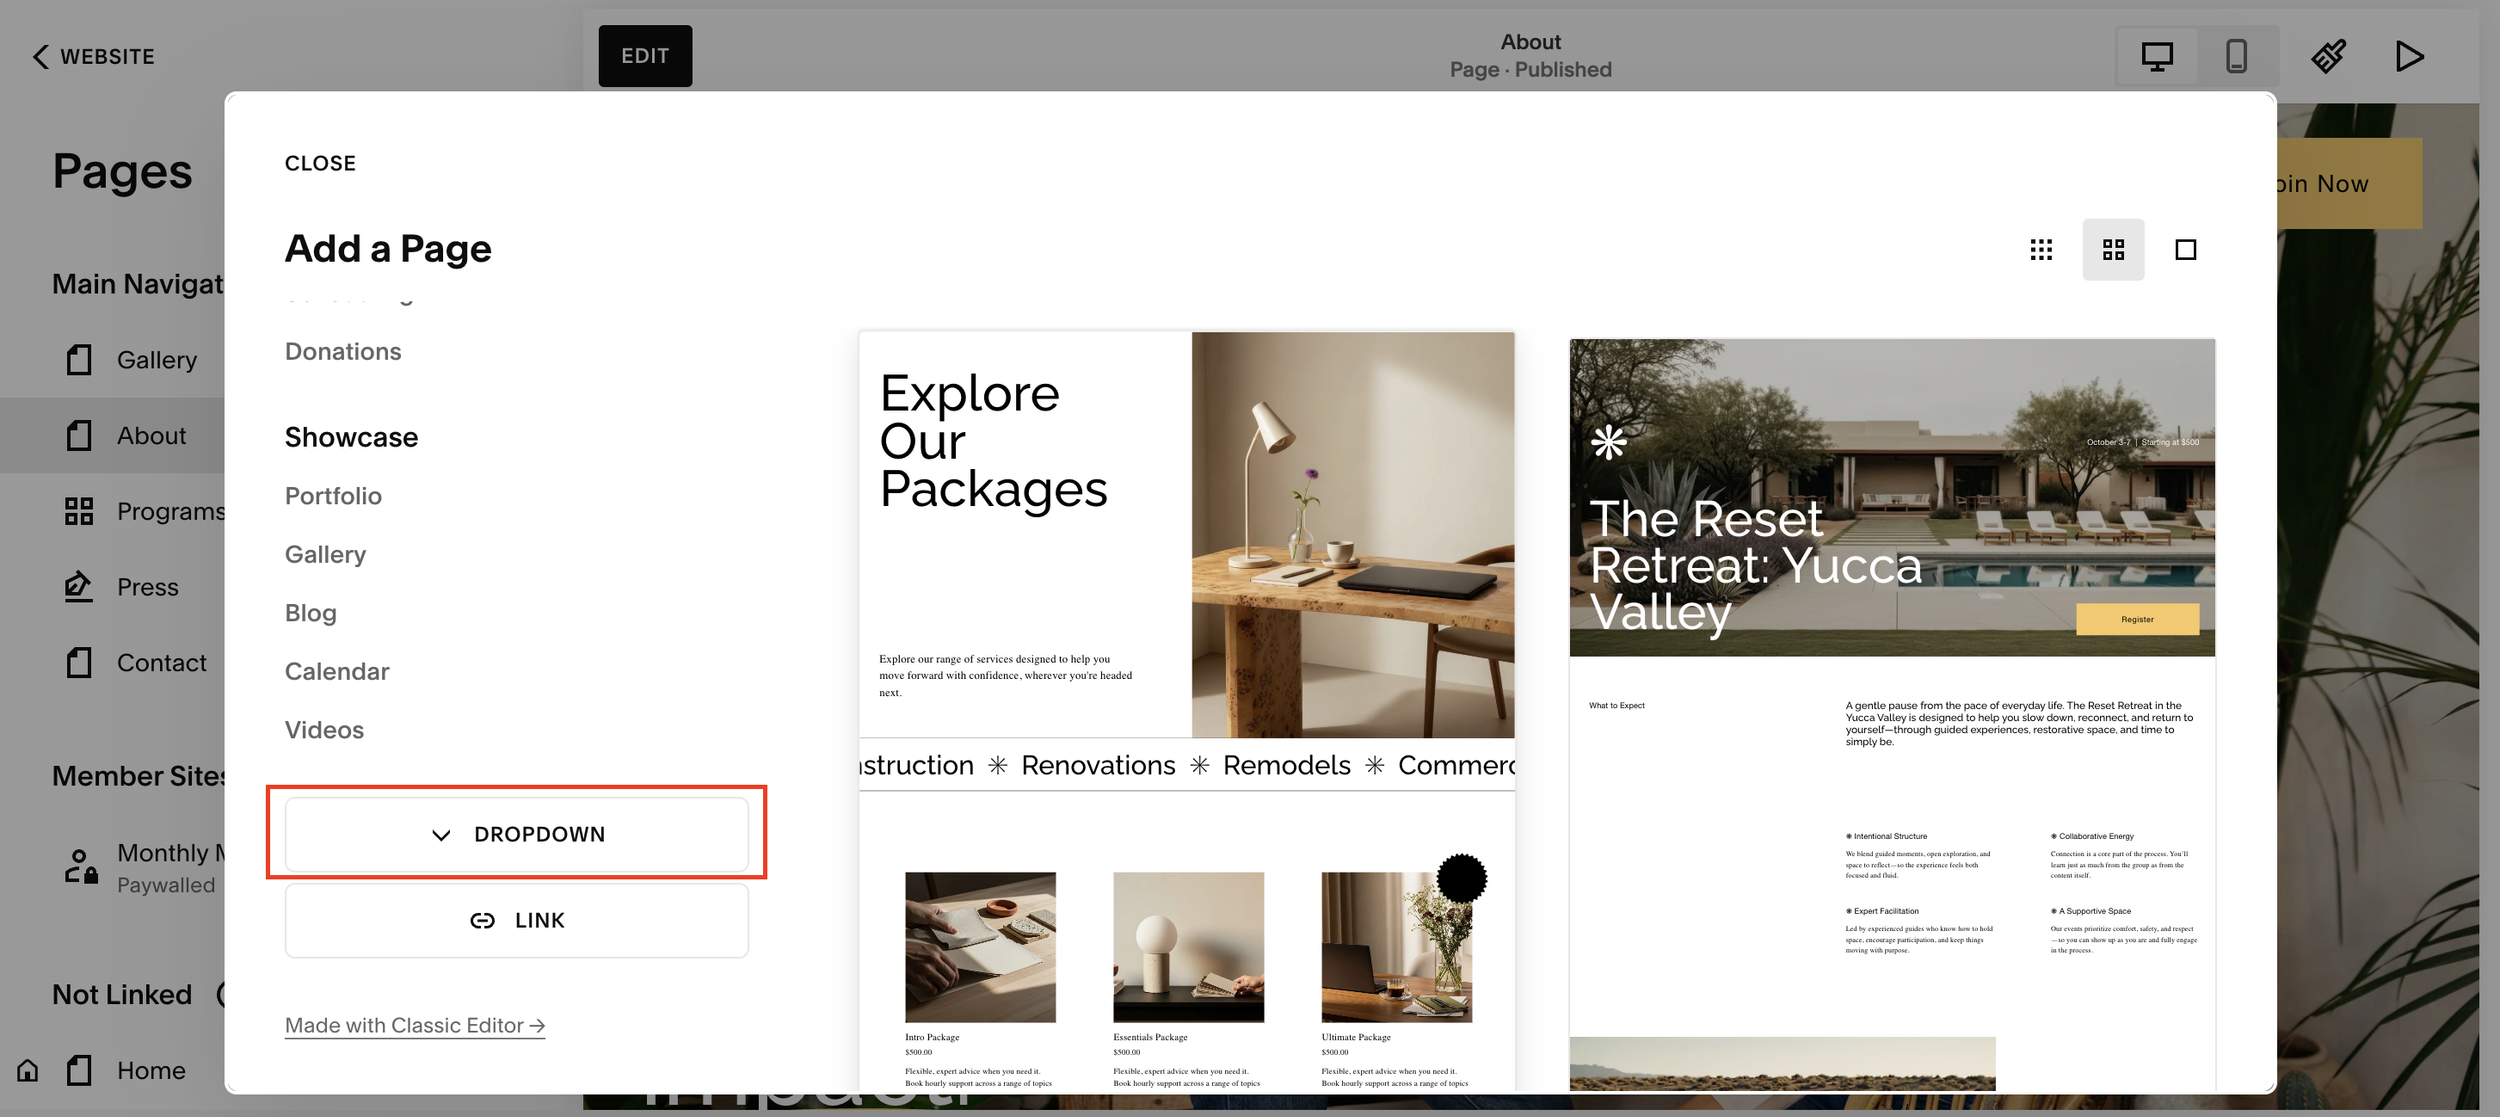
Task: Close the Add a Page dialog
Action: tap(320, 164)
